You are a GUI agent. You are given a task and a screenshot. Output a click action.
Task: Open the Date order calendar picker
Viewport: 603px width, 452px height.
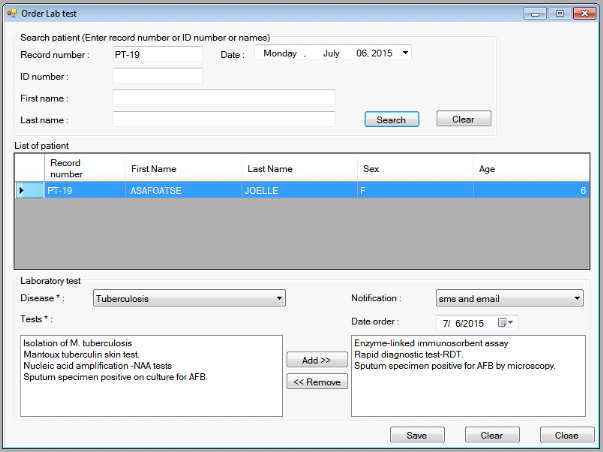click(x=508, y=322)
